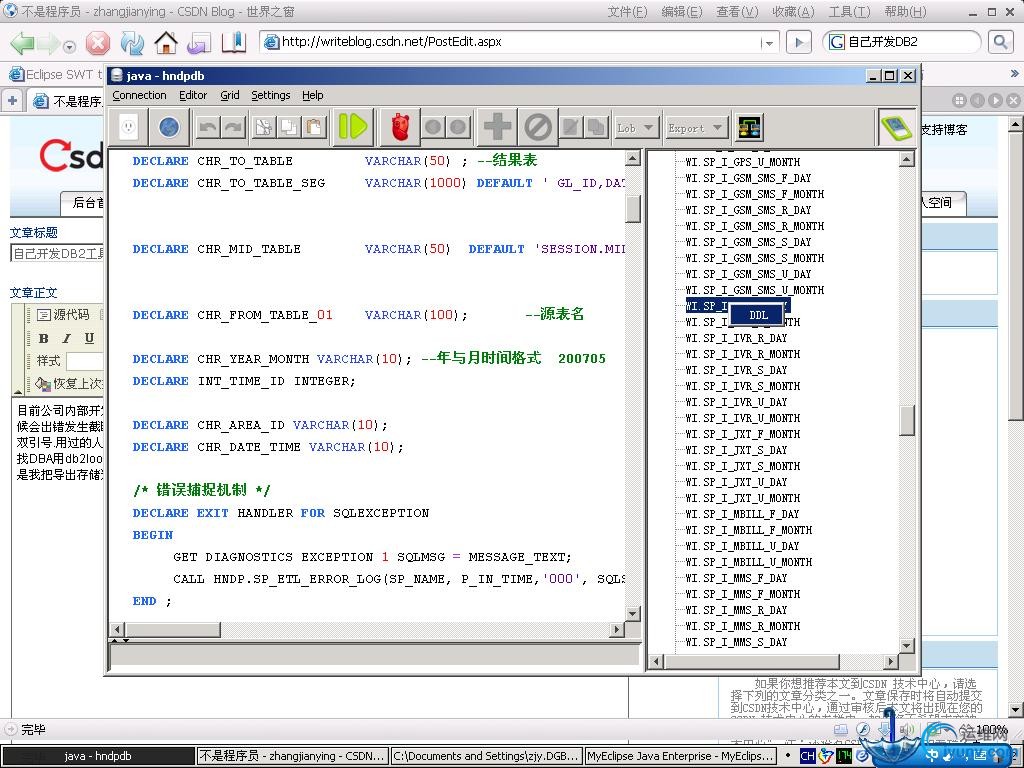Switch to C:\Documents and Settings taskbar item
The image size is (1024, 768).
(486, 756)
